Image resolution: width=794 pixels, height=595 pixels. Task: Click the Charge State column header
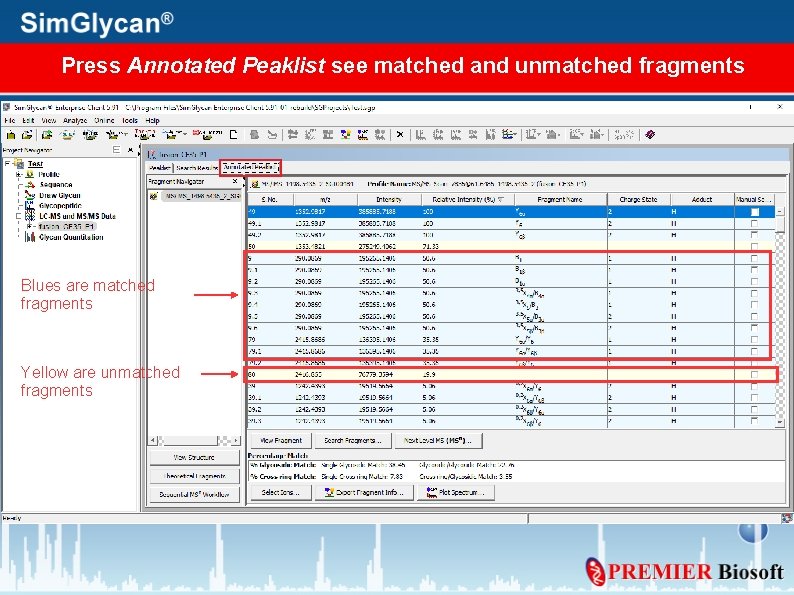639,200
